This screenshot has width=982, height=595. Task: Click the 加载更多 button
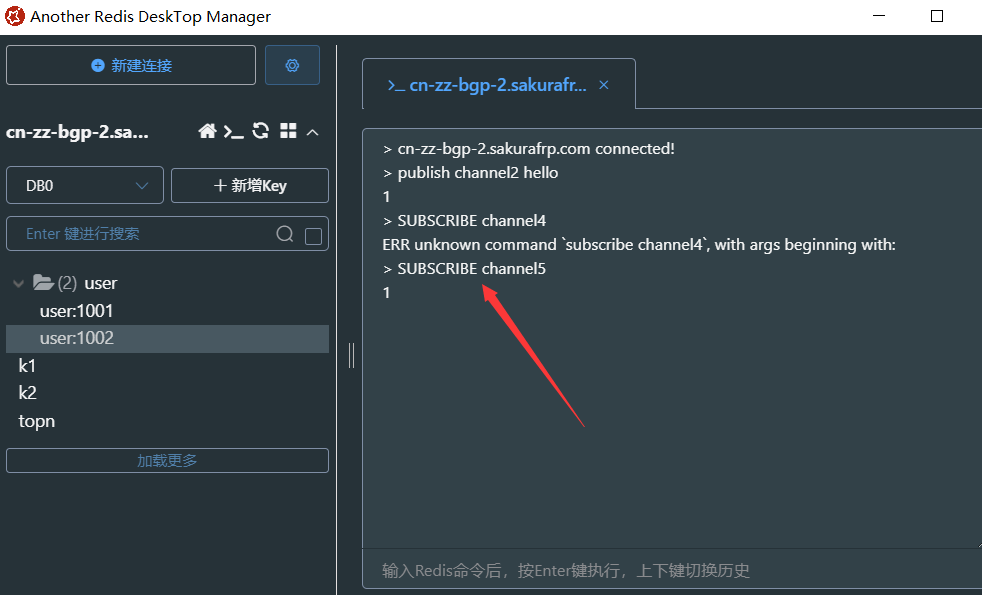click(x=167, y=460)
